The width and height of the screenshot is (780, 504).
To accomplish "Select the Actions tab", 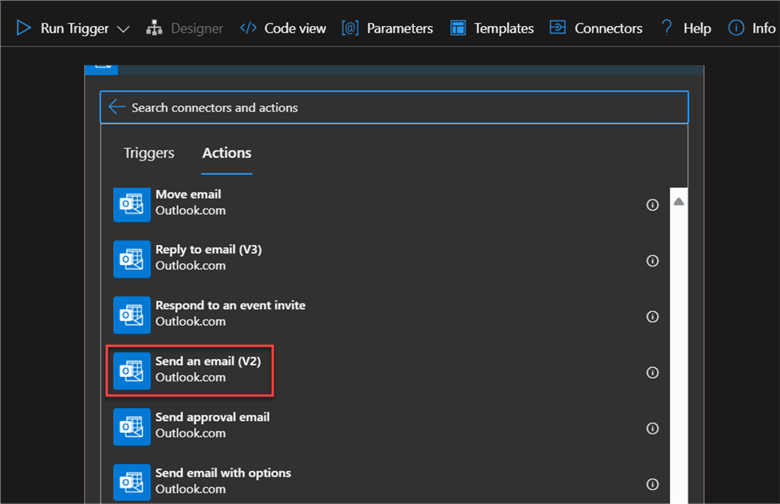I will [x=227, y=153].
